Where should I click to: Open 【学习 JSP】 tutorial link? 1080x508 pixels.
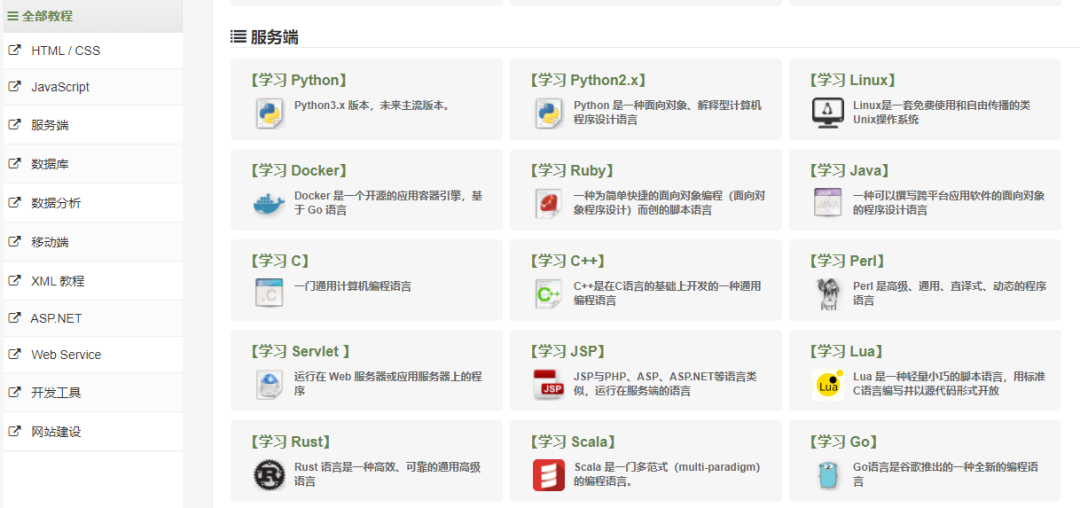tap(568, 350)
